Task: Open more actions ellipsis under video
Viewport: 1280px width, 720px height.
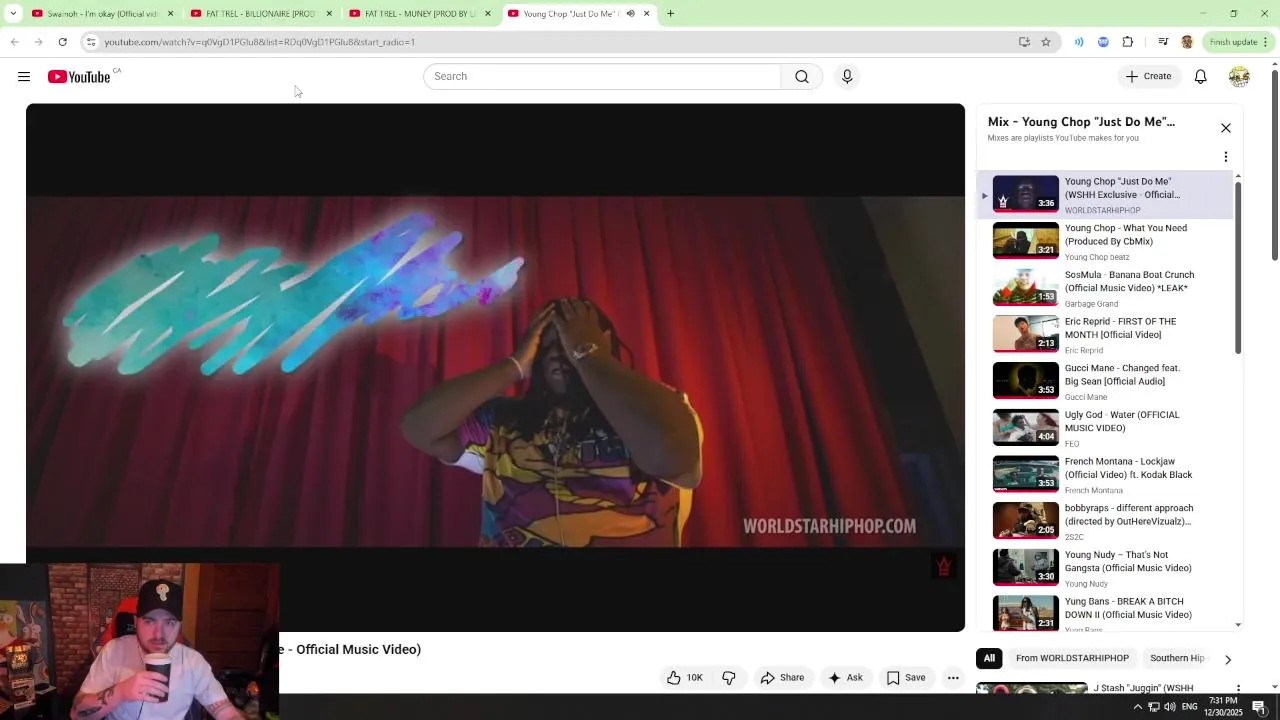Action: (953, 678)
